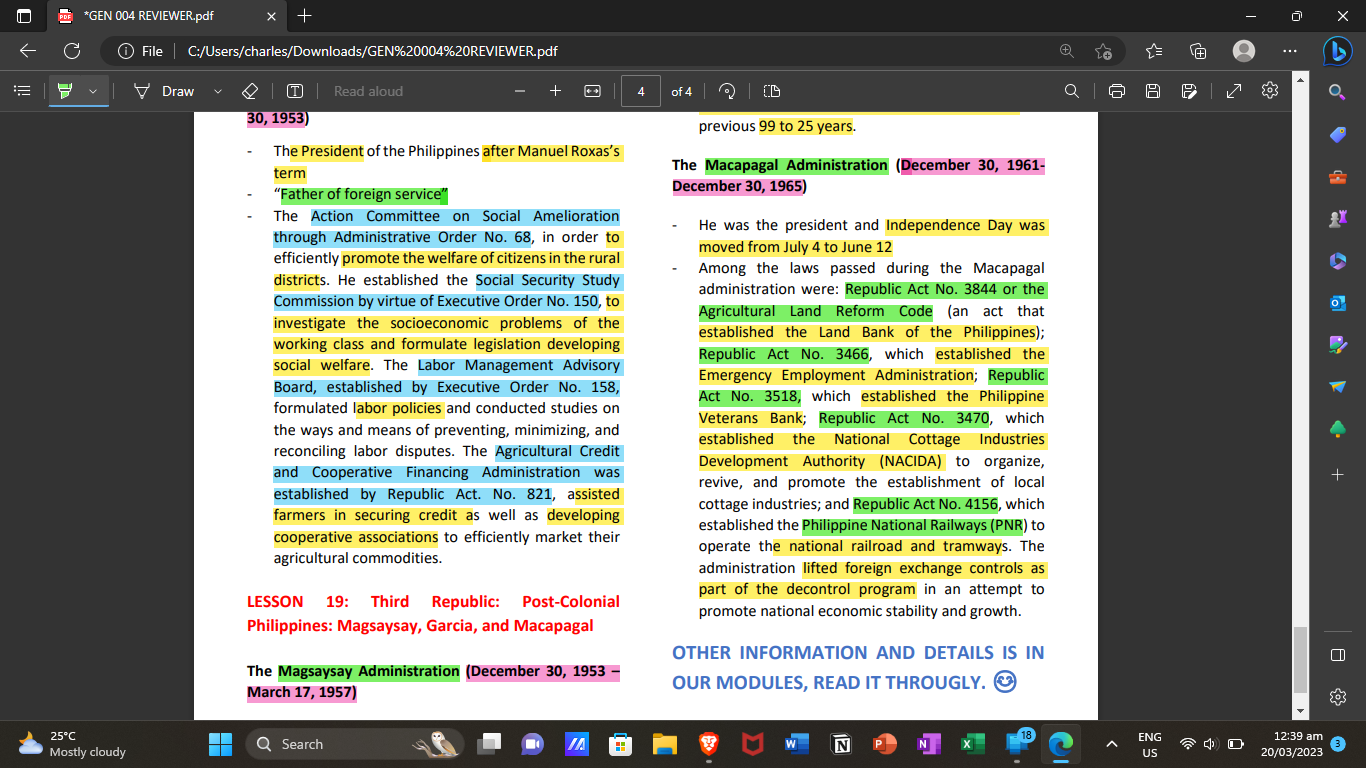
Task: Open tab actions menu
Action: pyautogui.click(x=24, y=16)
